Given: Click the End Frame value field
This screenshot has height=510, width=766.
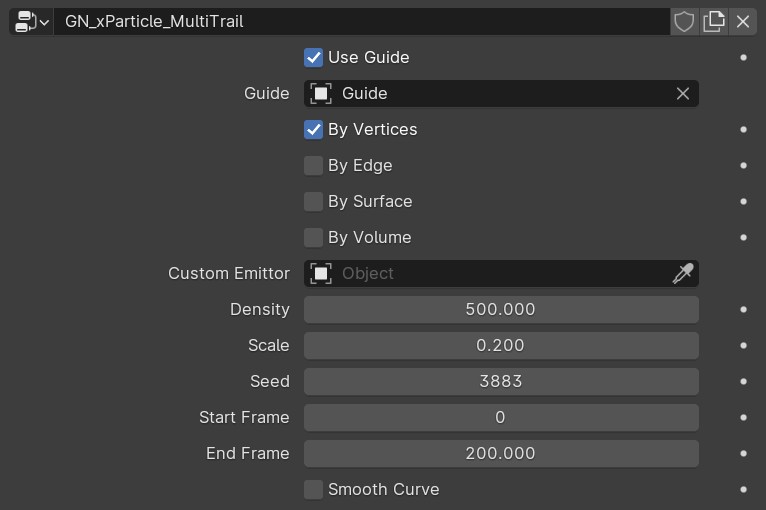Looking at the screenshot, I should point(501,453).
